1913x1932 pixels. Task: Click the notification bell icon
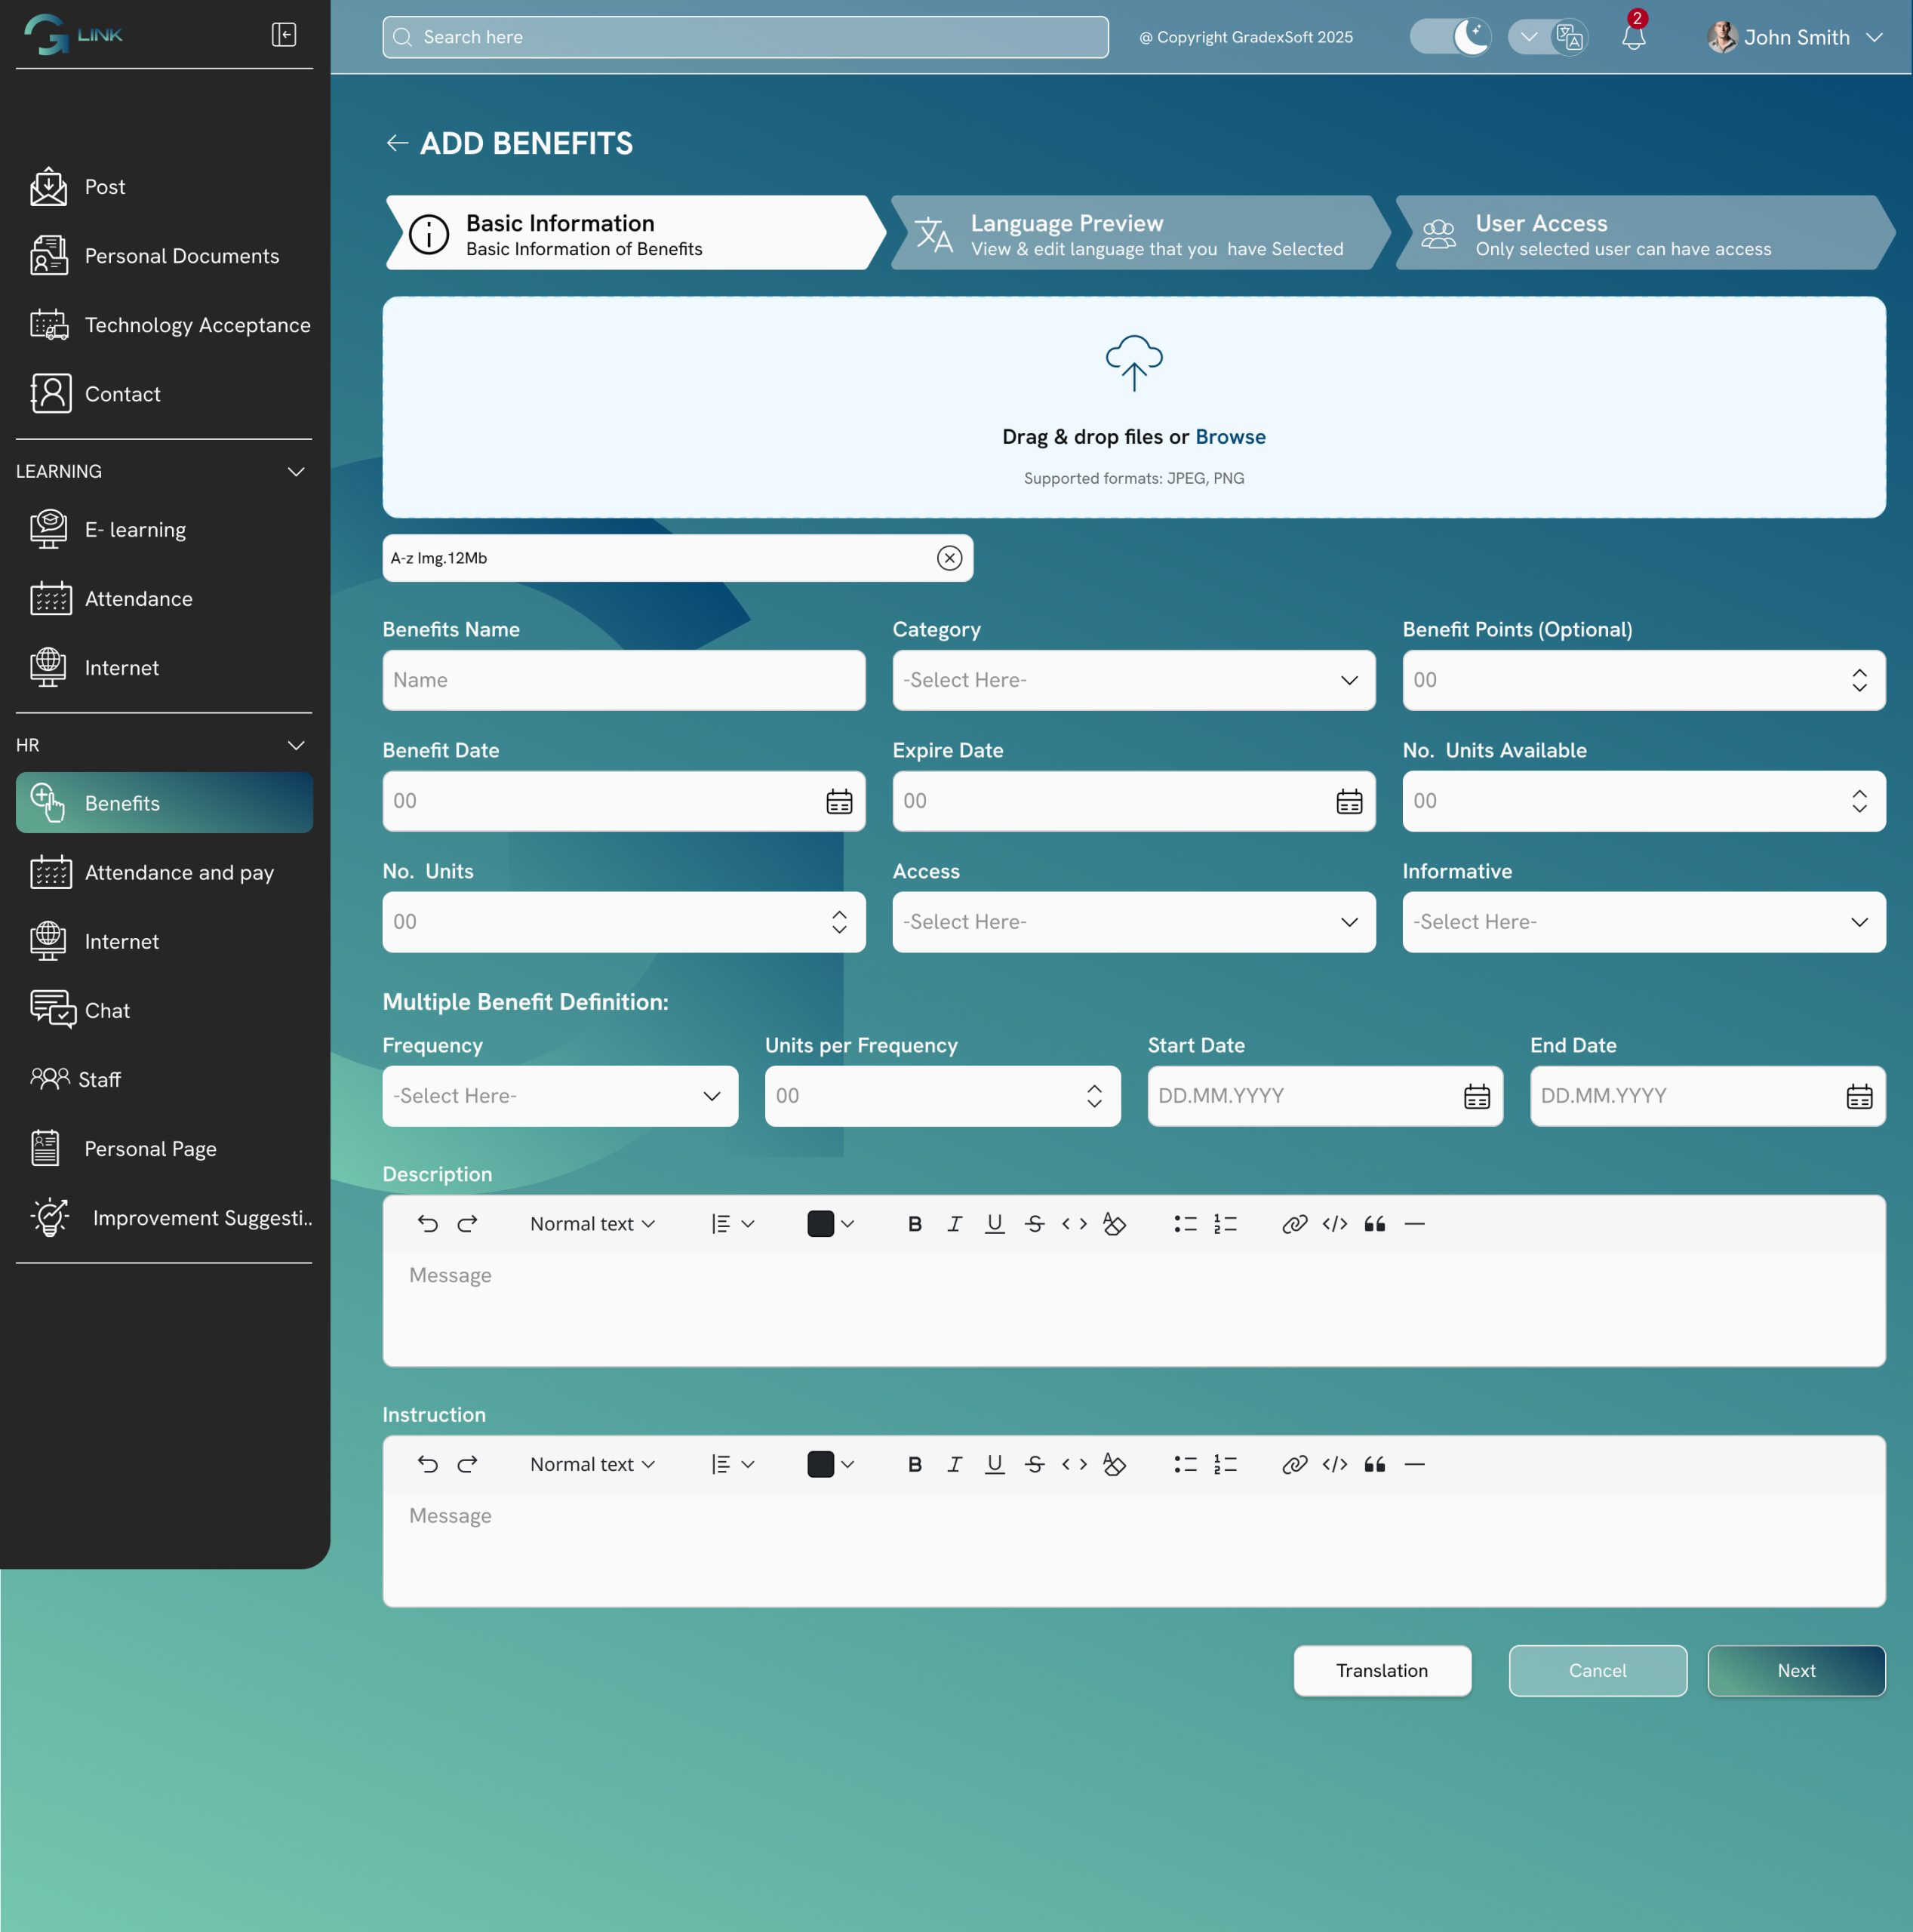pos(1633,38)
